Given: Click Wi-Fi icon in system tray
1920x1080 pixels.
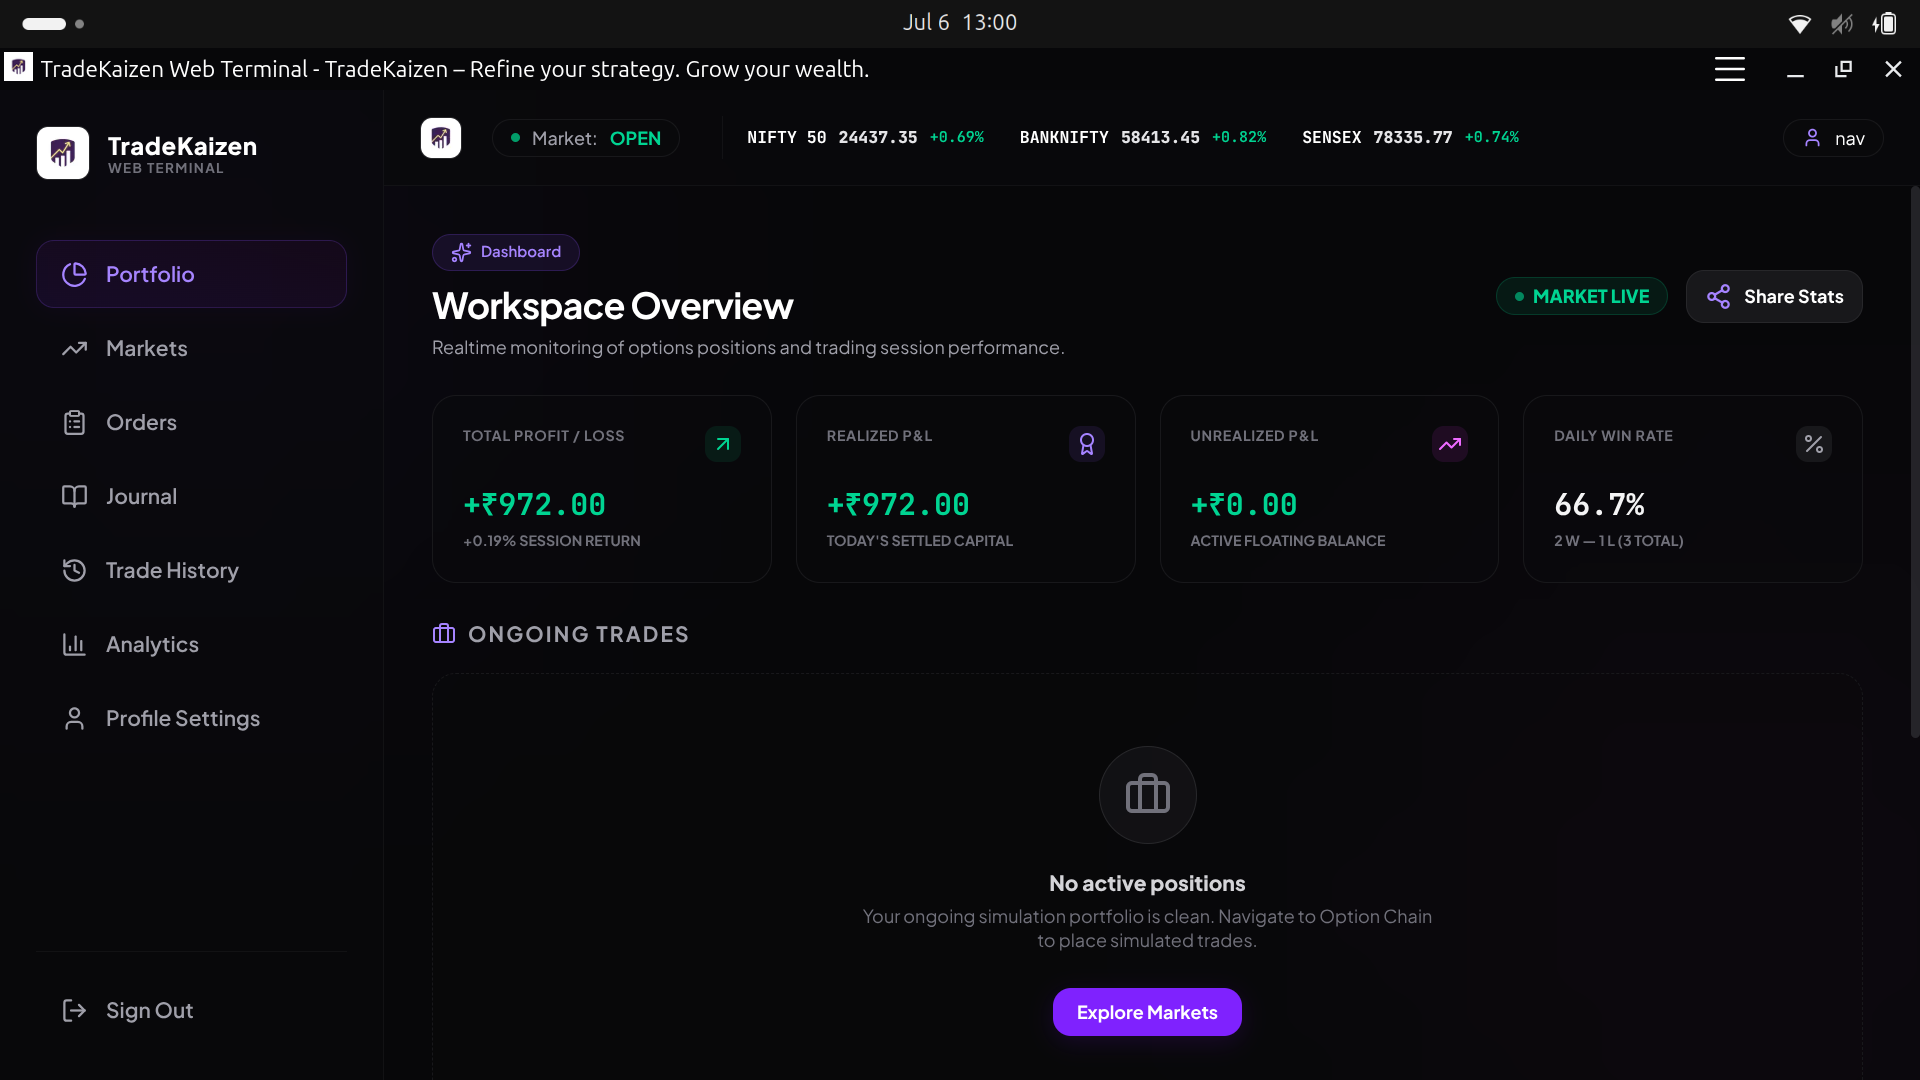Looking at the screenshot, I should click(1800, 24).
